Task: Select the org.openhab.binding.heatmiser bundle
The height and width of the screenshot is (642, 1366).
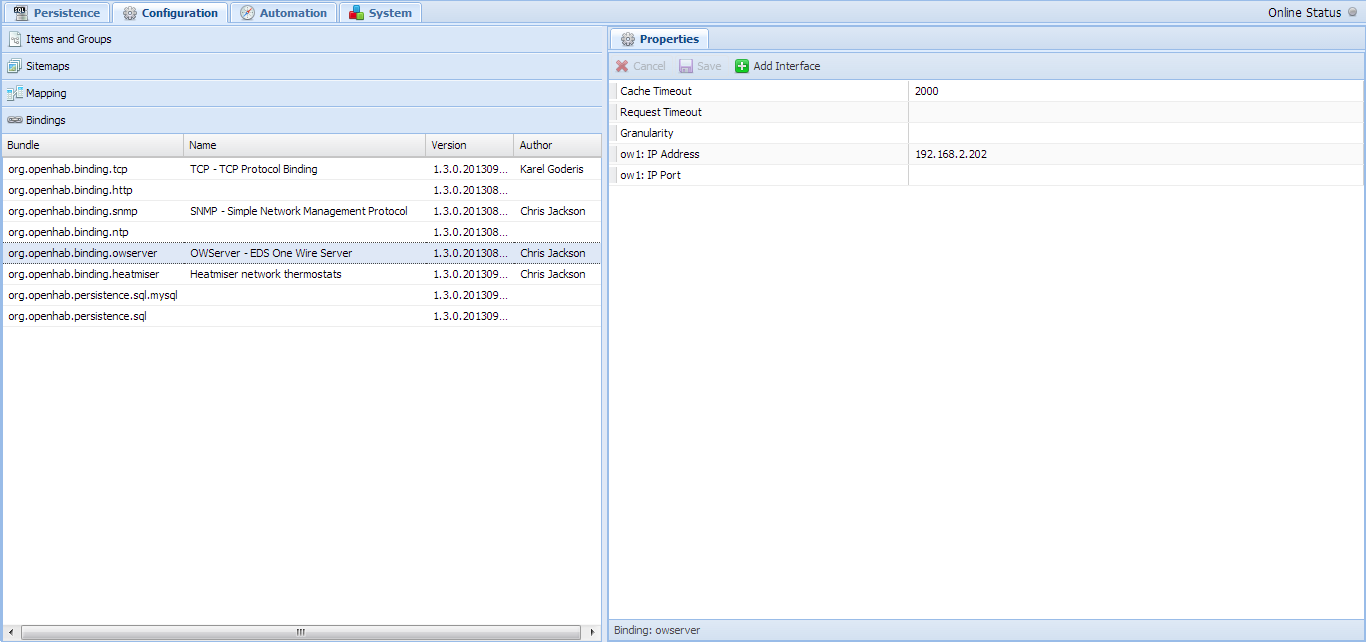Action: coord(83,274)
